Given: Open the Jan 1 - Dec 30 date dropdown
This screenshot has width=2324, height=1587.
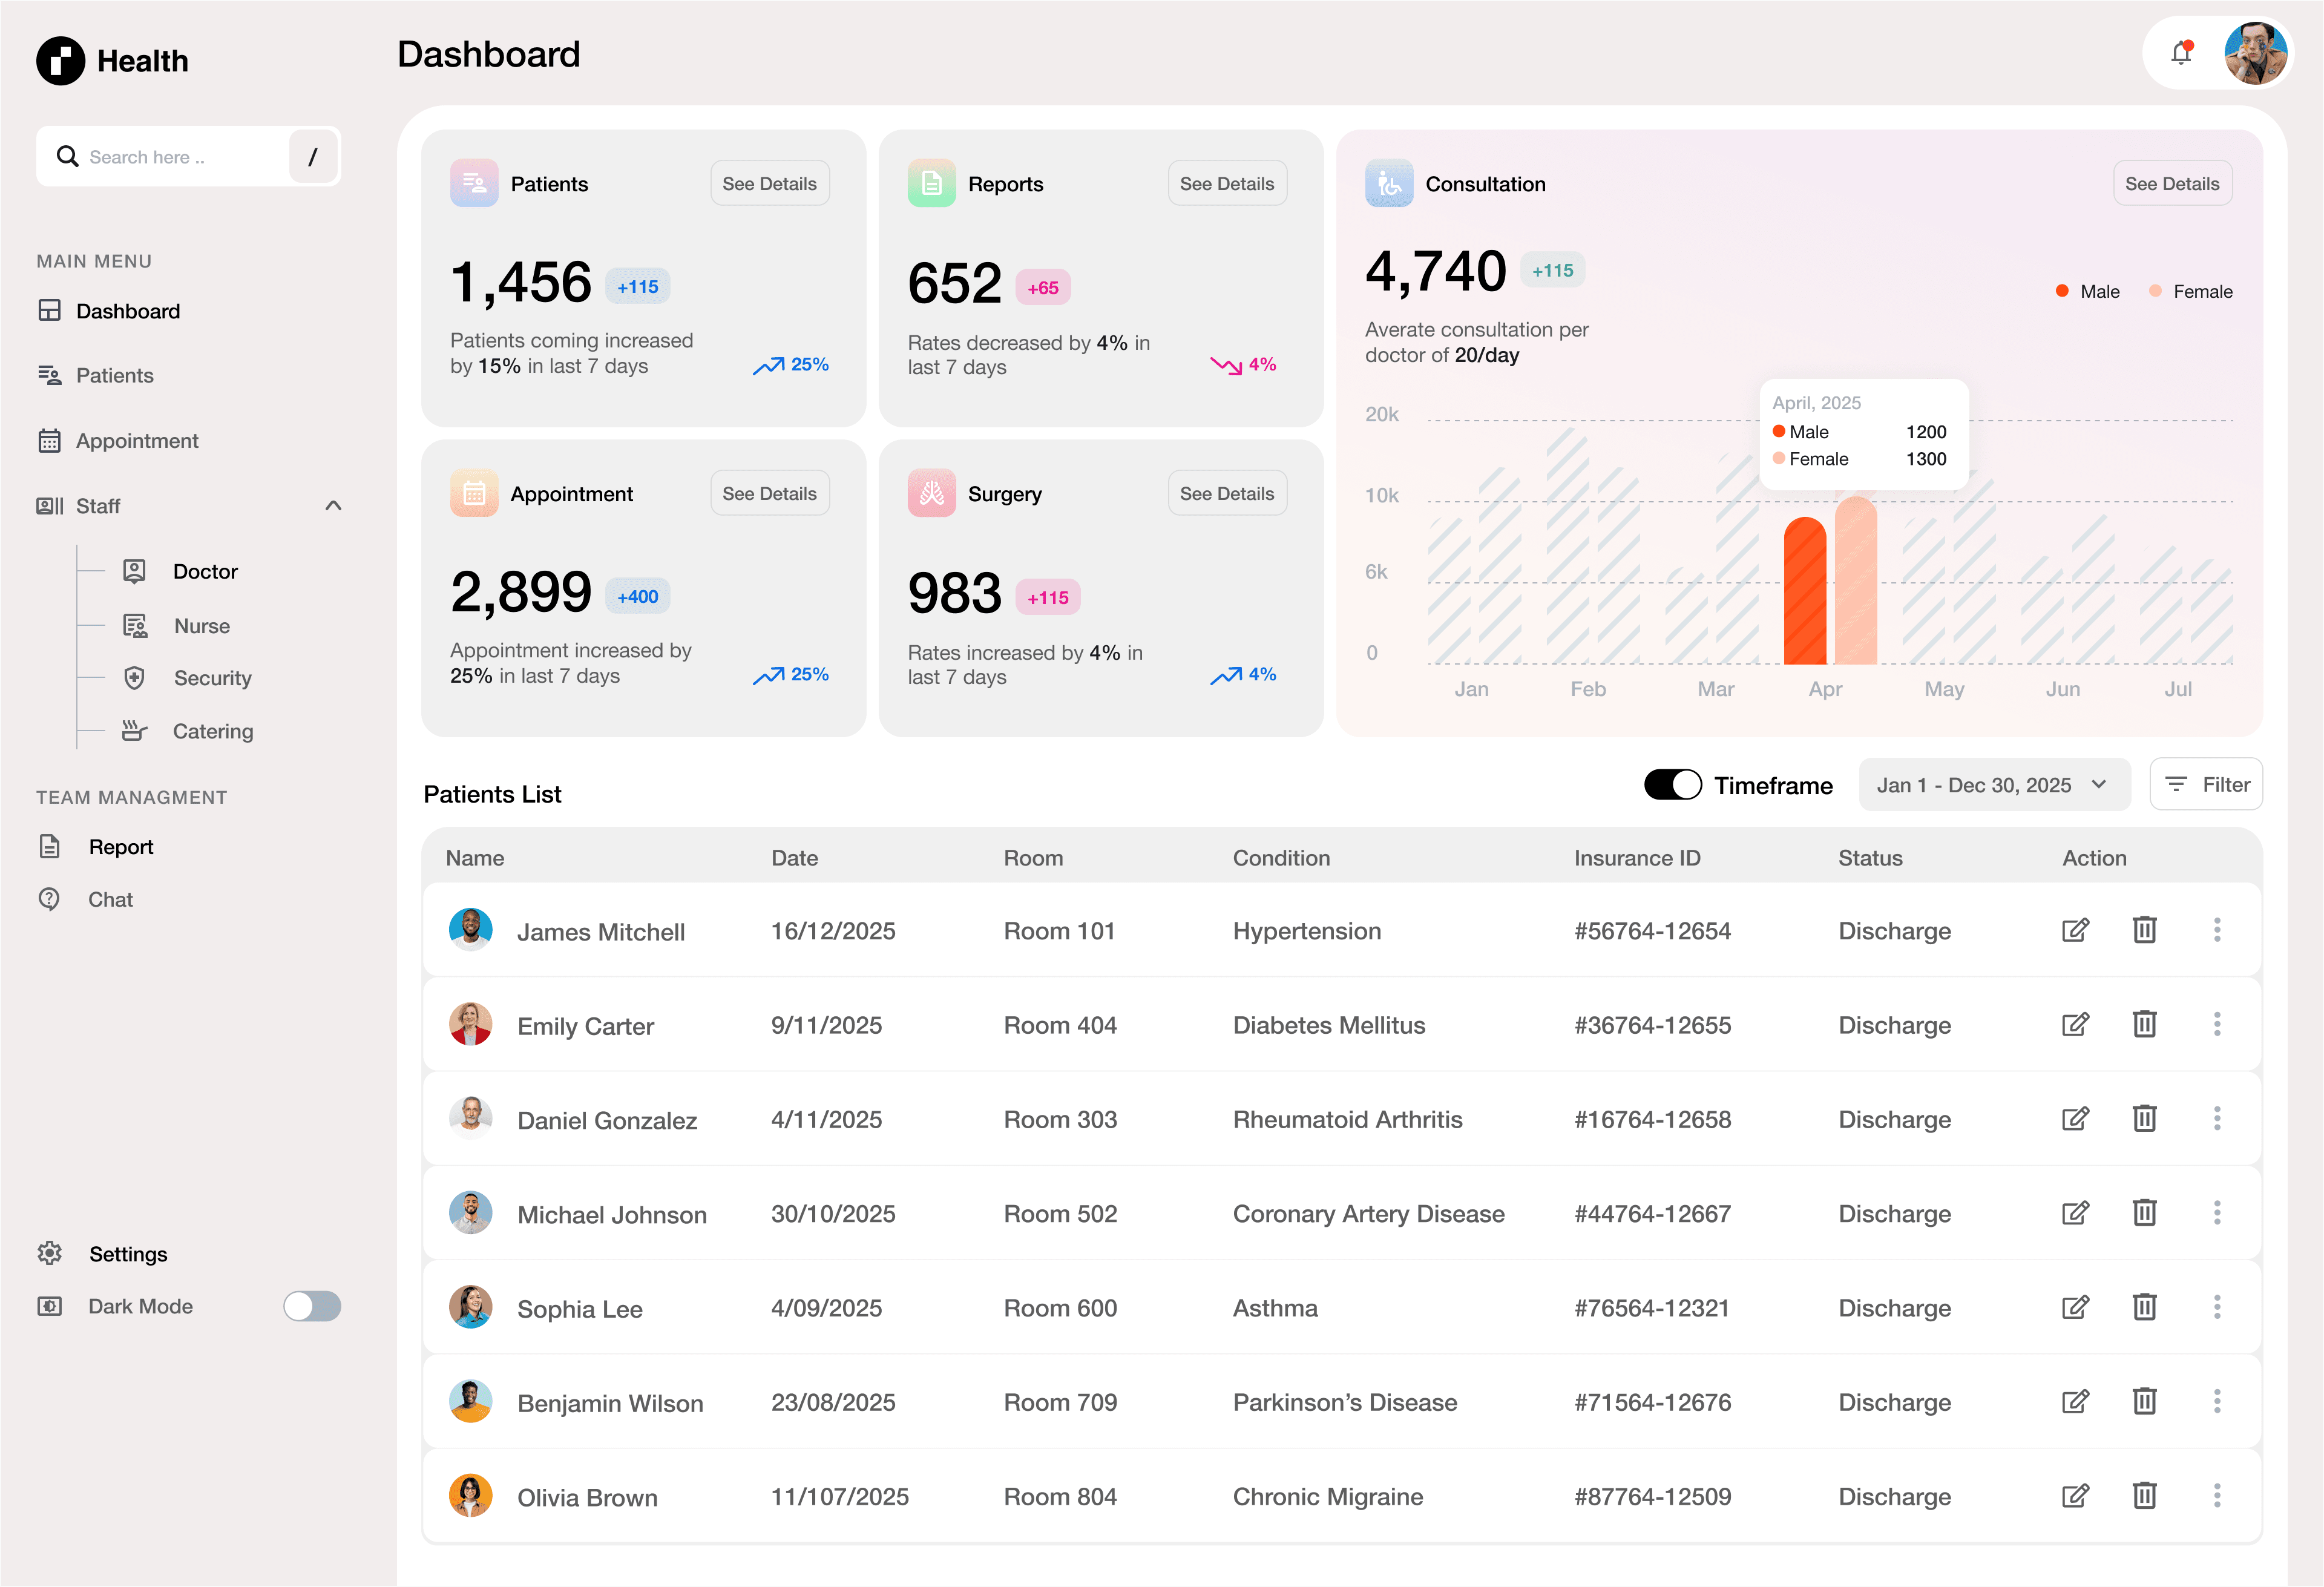Looking at the screenshot, I should pos(1994,785).
